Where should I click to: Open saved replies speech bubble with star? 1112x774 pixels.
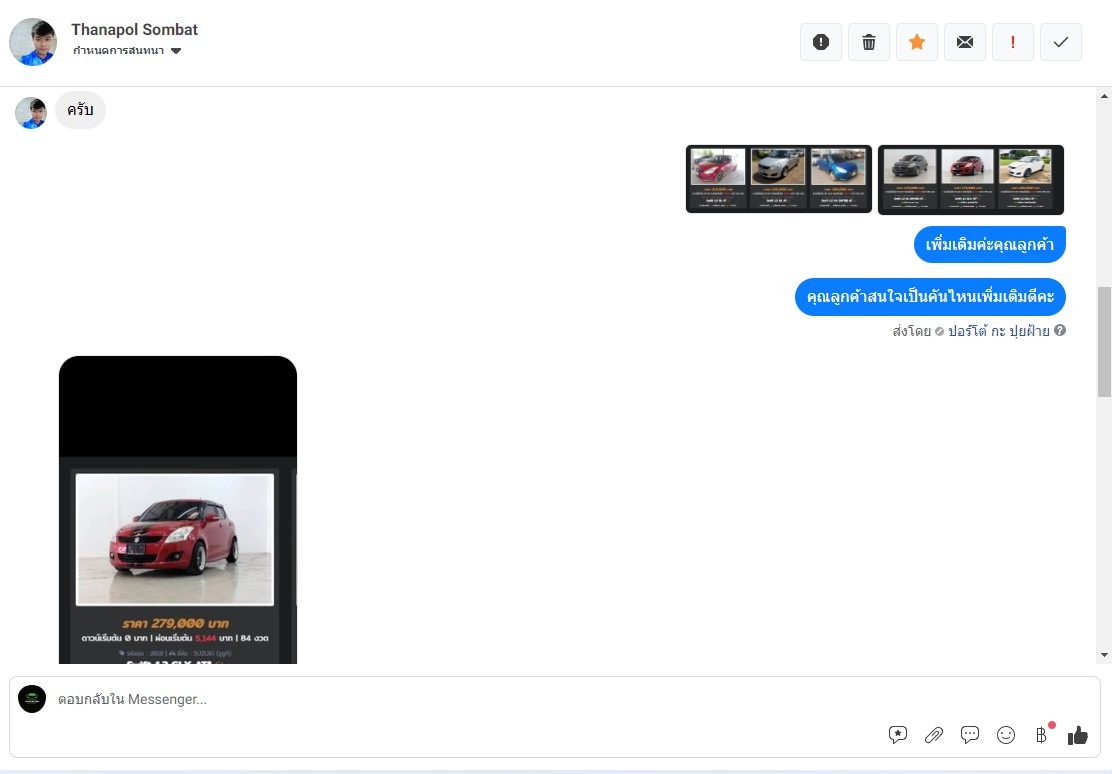coord(898,735)
